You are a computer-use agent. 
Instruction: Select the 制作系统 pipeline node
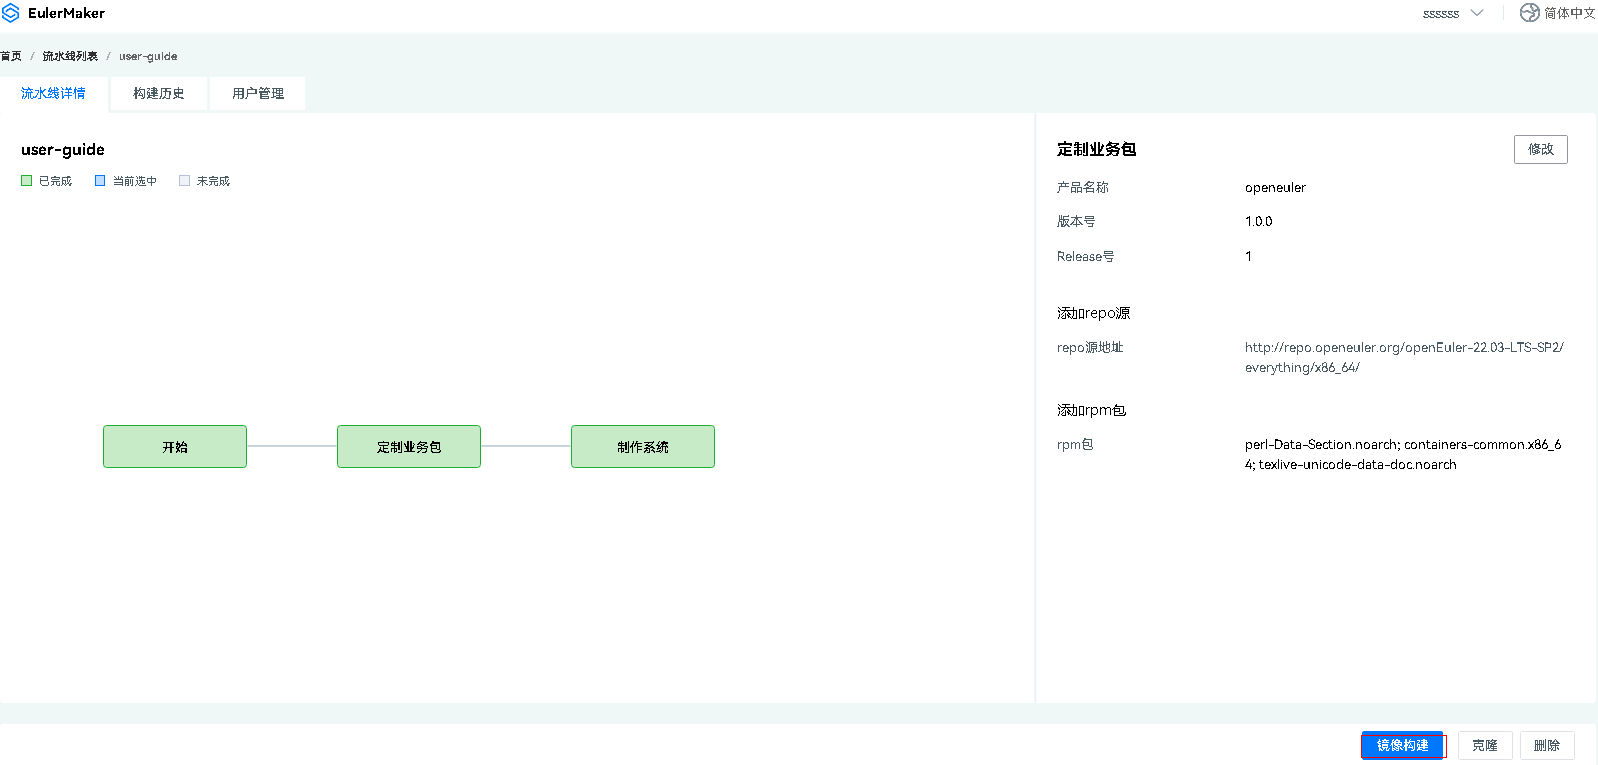tap(643, 447)
